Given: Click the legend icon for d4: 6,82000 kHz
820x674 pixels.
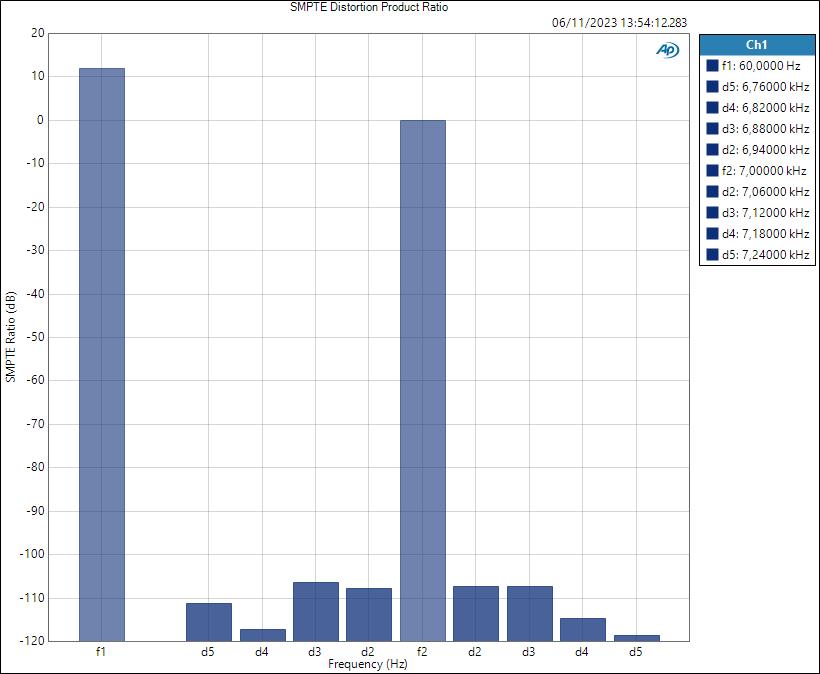Looking at the screenshot, I should click(713, 106).
